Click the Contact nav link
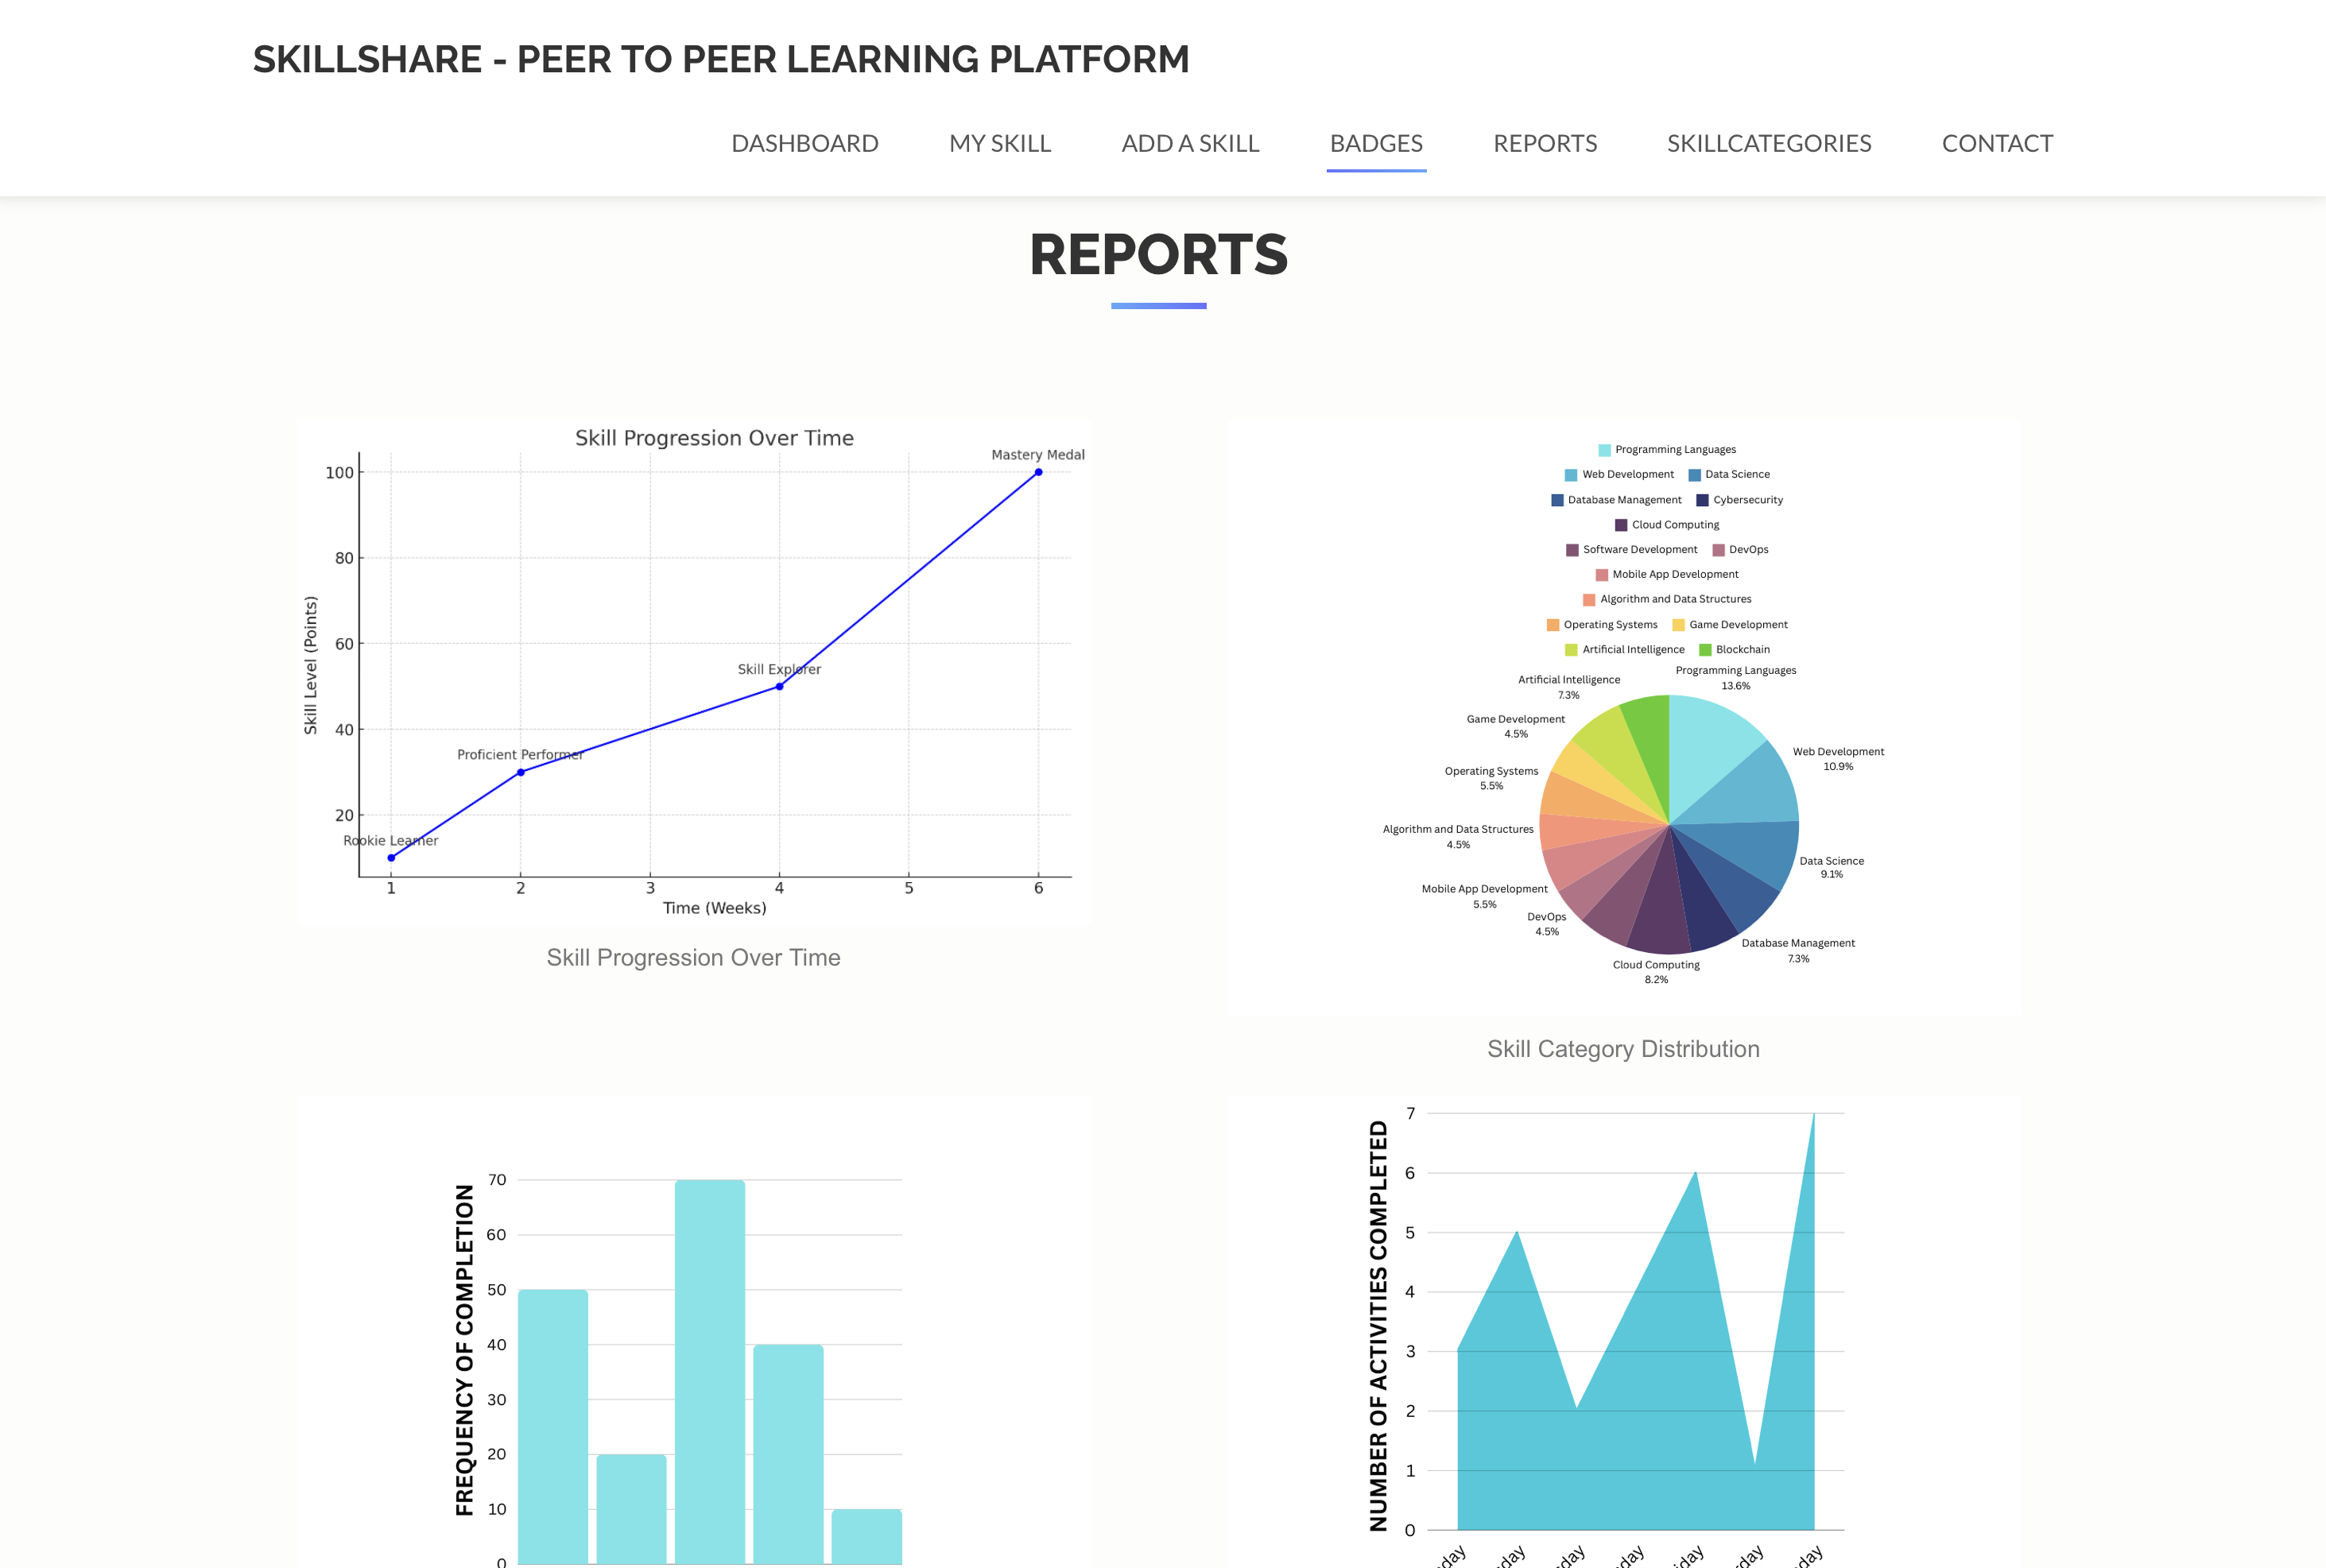 [1996, 143]
